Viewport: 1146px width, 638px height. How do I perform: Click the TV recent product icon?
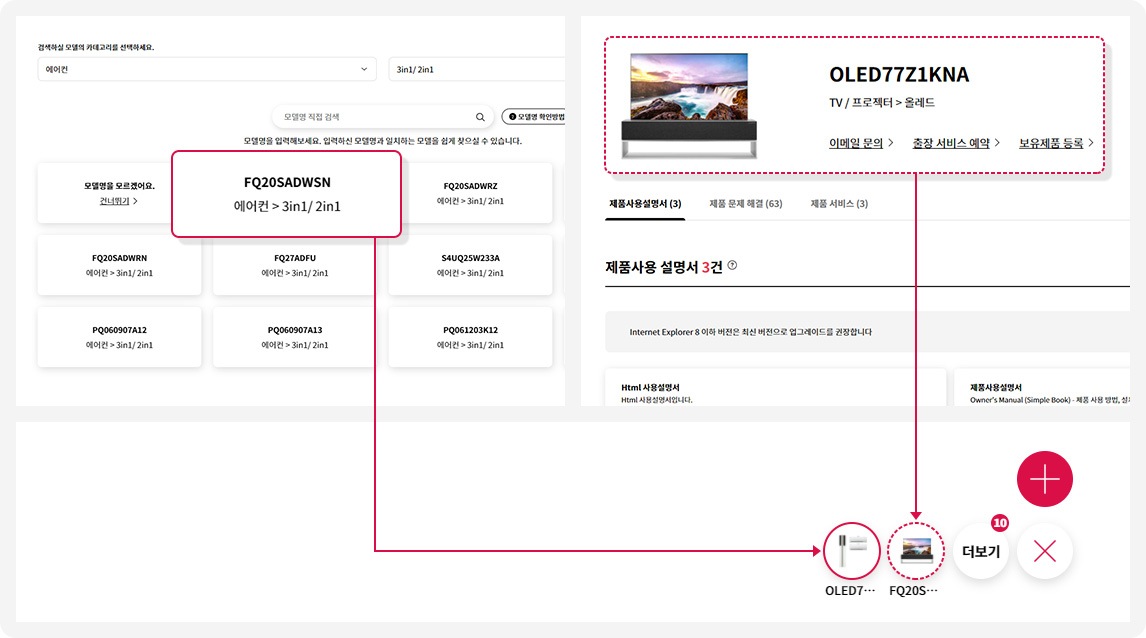pos(916,551)
